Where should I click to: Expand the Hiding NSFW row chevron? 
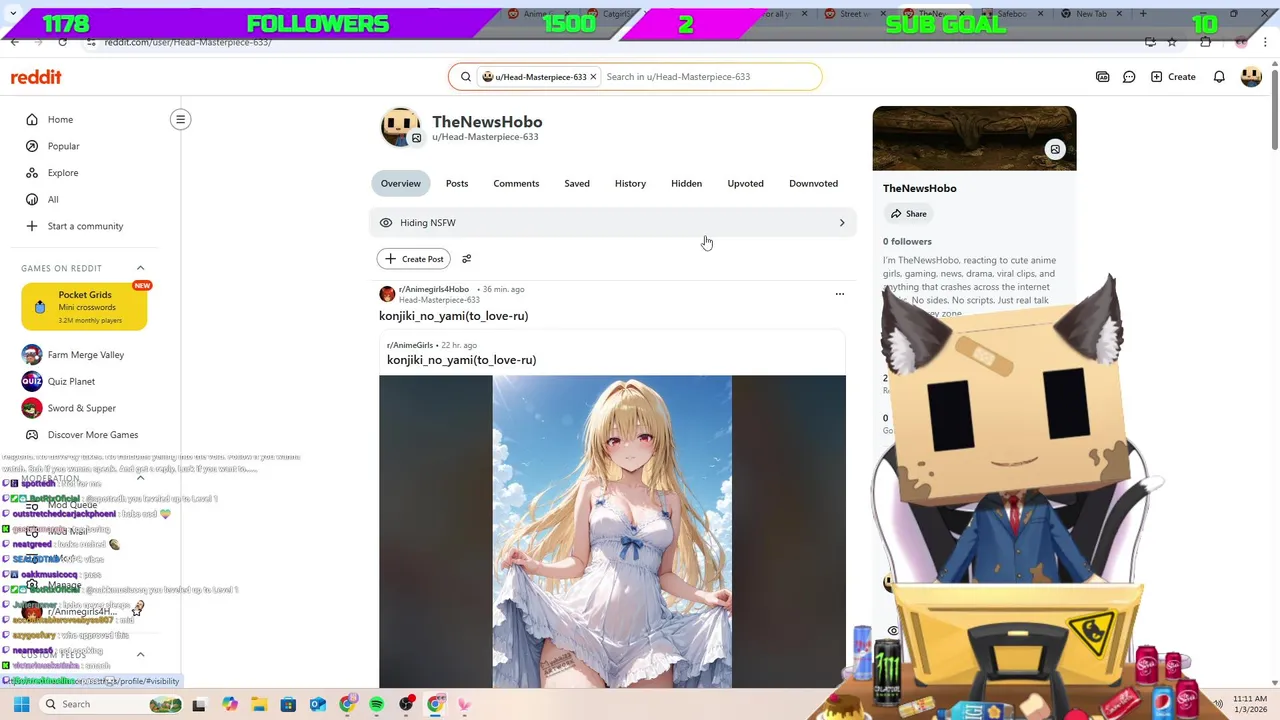coord(842,223)
